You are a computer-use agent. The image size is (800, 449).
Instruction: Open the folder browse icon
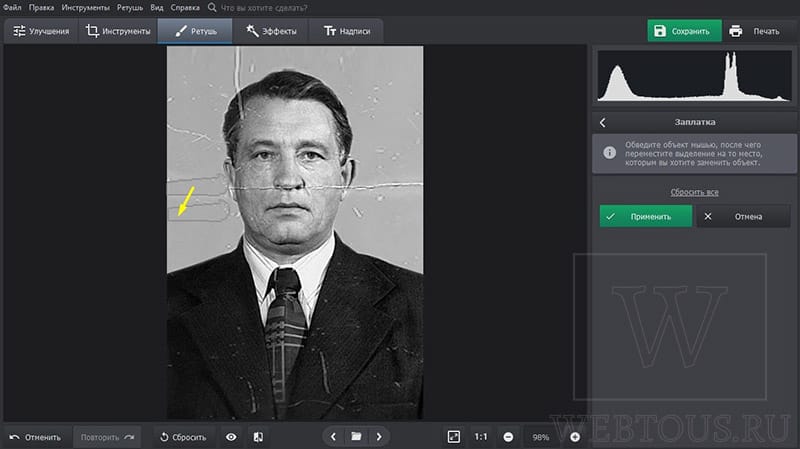(x=356, y=436)
